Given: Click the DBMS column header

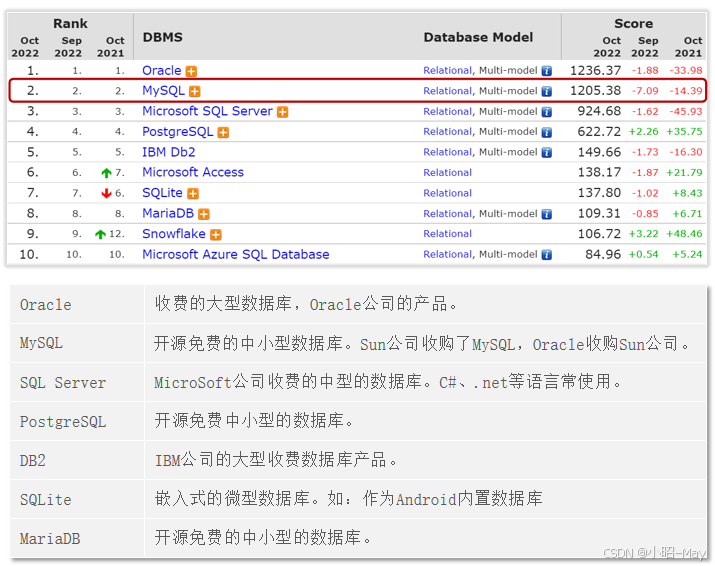Looking at the screenshot, I should click(x=162, y=37).
